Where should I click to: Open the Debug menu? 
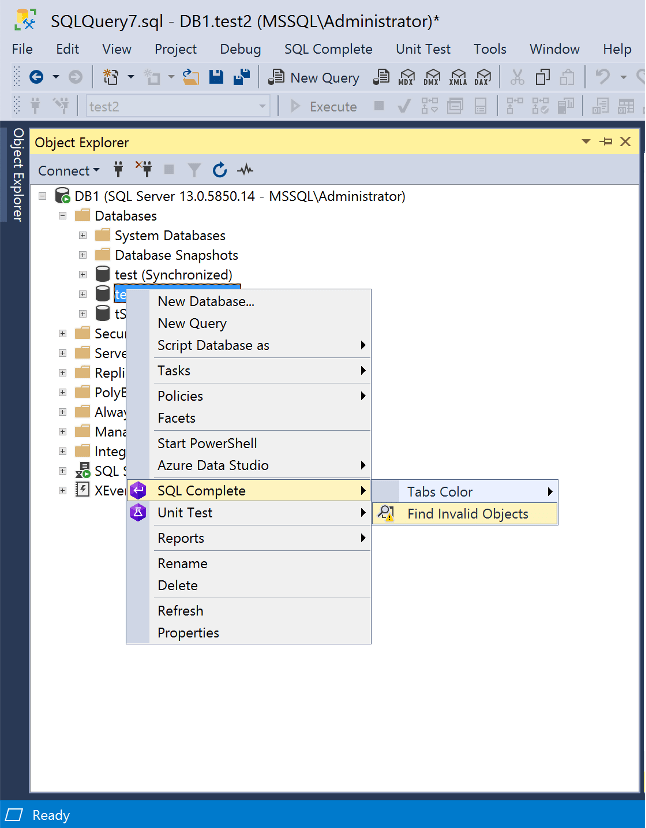240,49
